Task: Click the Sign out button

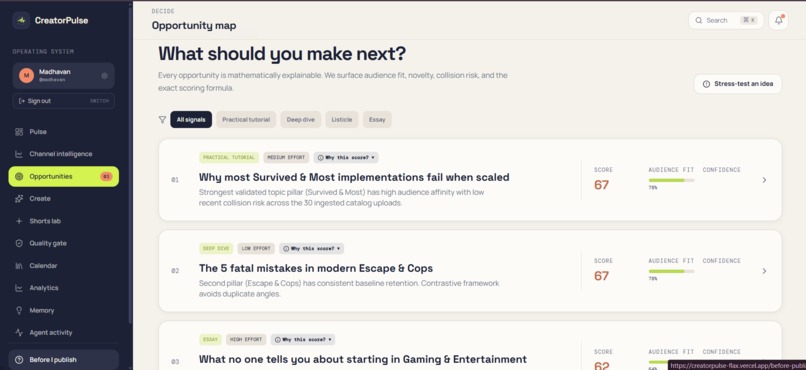Action: point(64,101)
